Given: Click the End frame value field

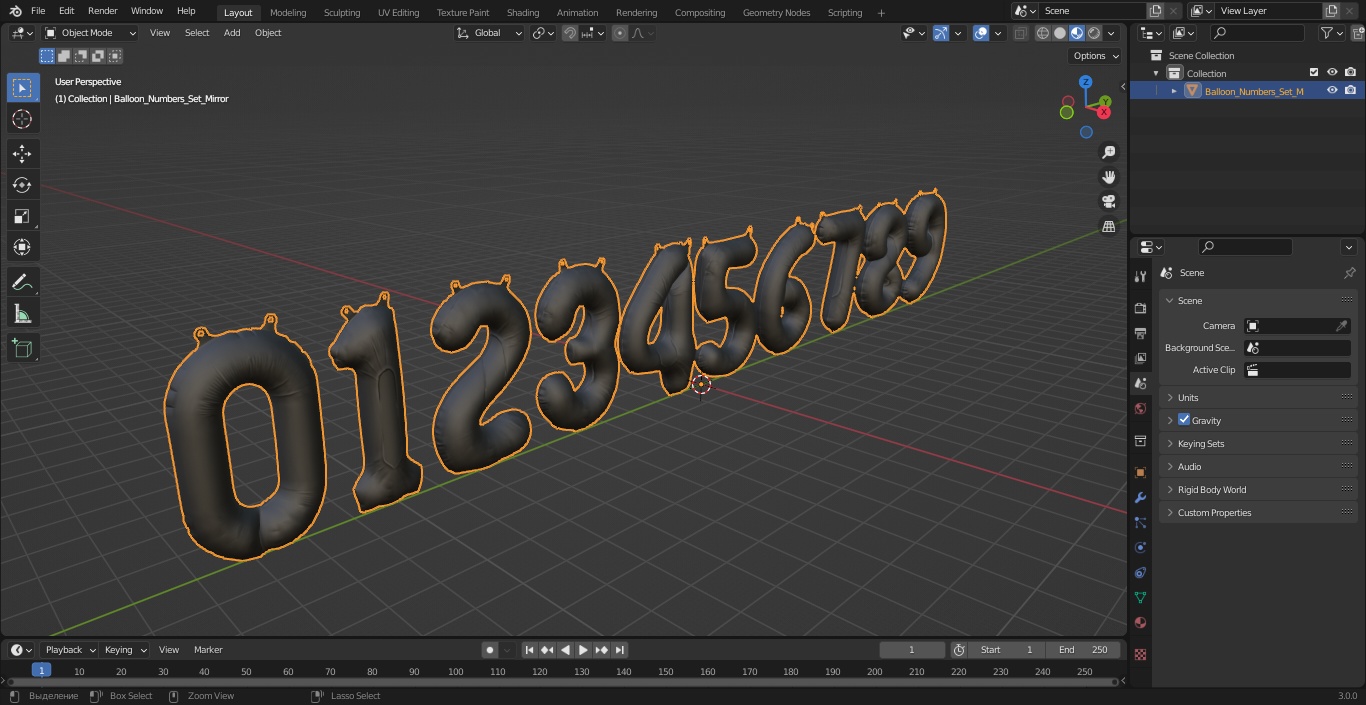Looking at the screenshot, I should coord(1084,650).
